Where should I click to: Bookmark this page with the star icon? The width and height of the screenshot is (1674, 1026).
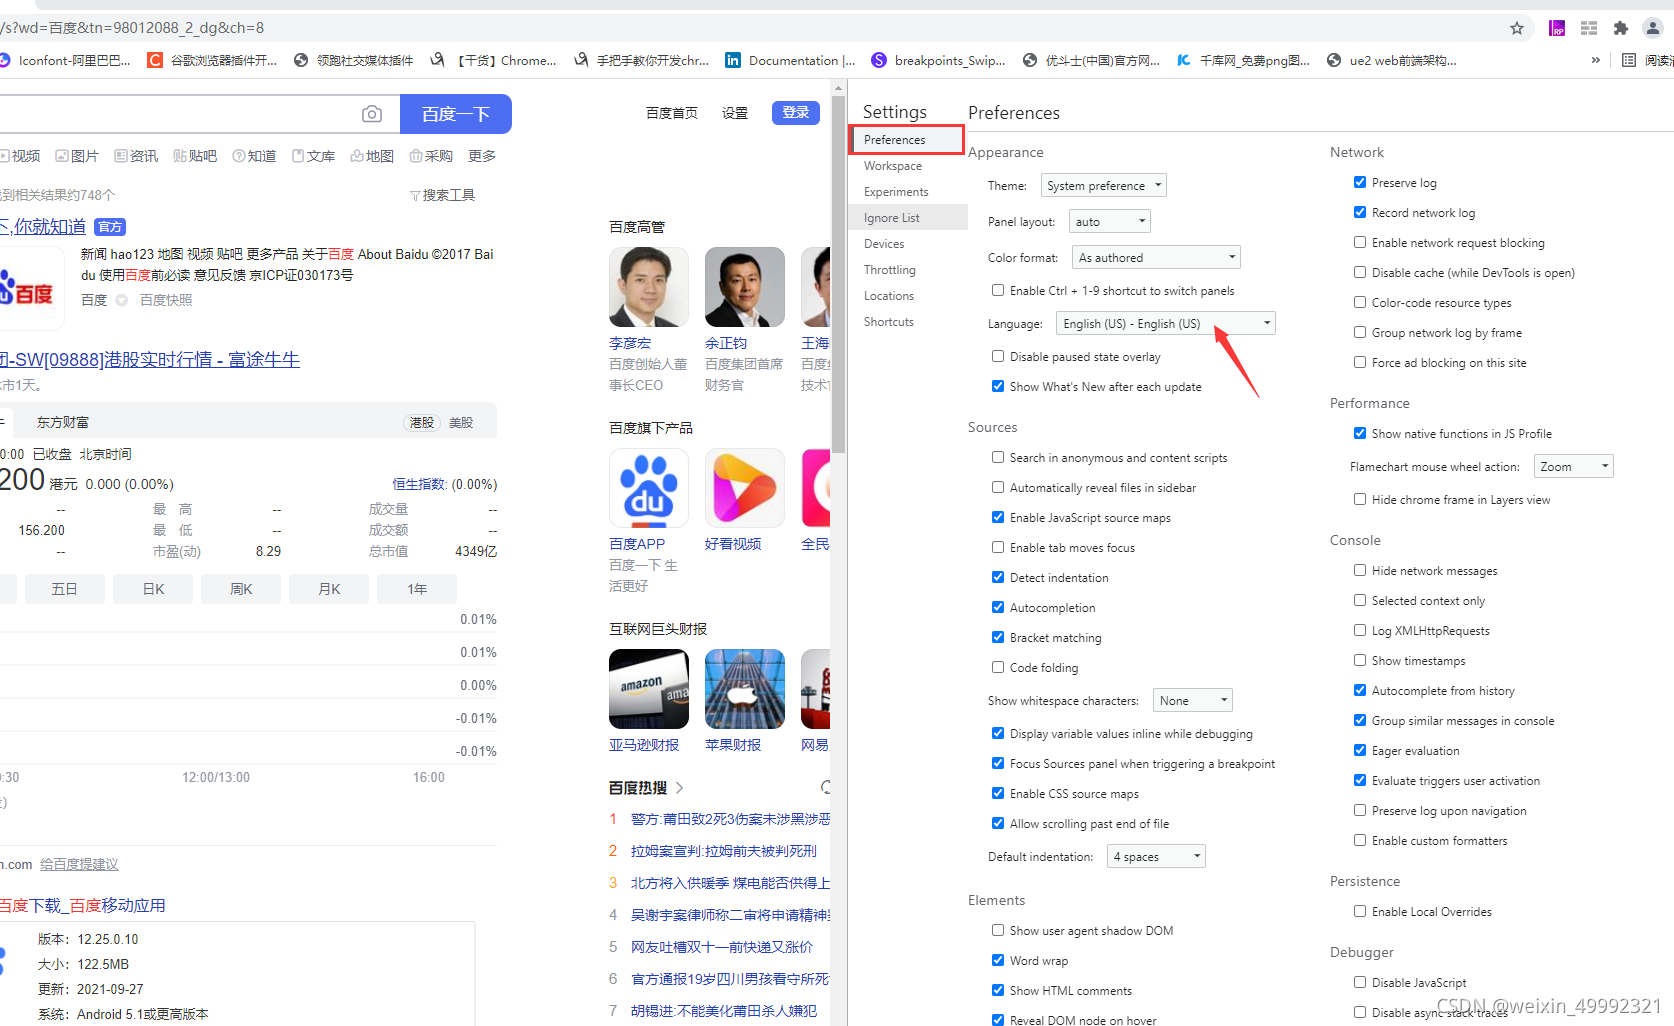[x=1517, y=28]
